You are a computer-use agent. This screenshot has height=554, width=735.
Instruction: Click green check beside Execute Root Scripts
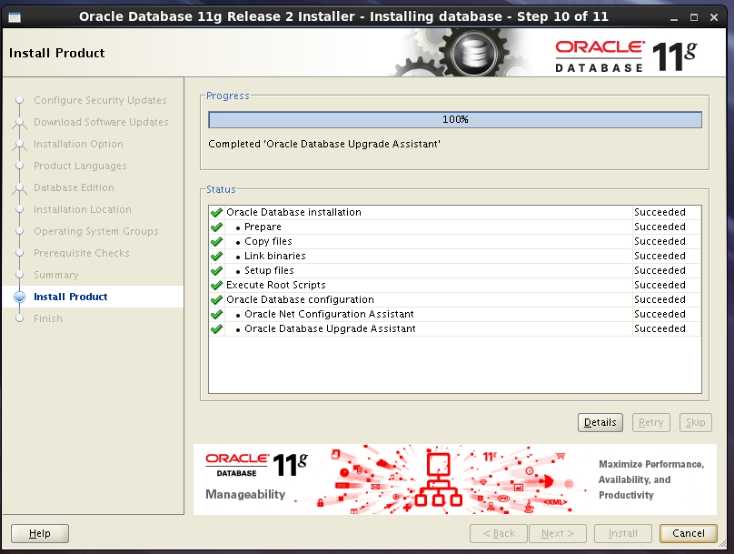(217, 285)
